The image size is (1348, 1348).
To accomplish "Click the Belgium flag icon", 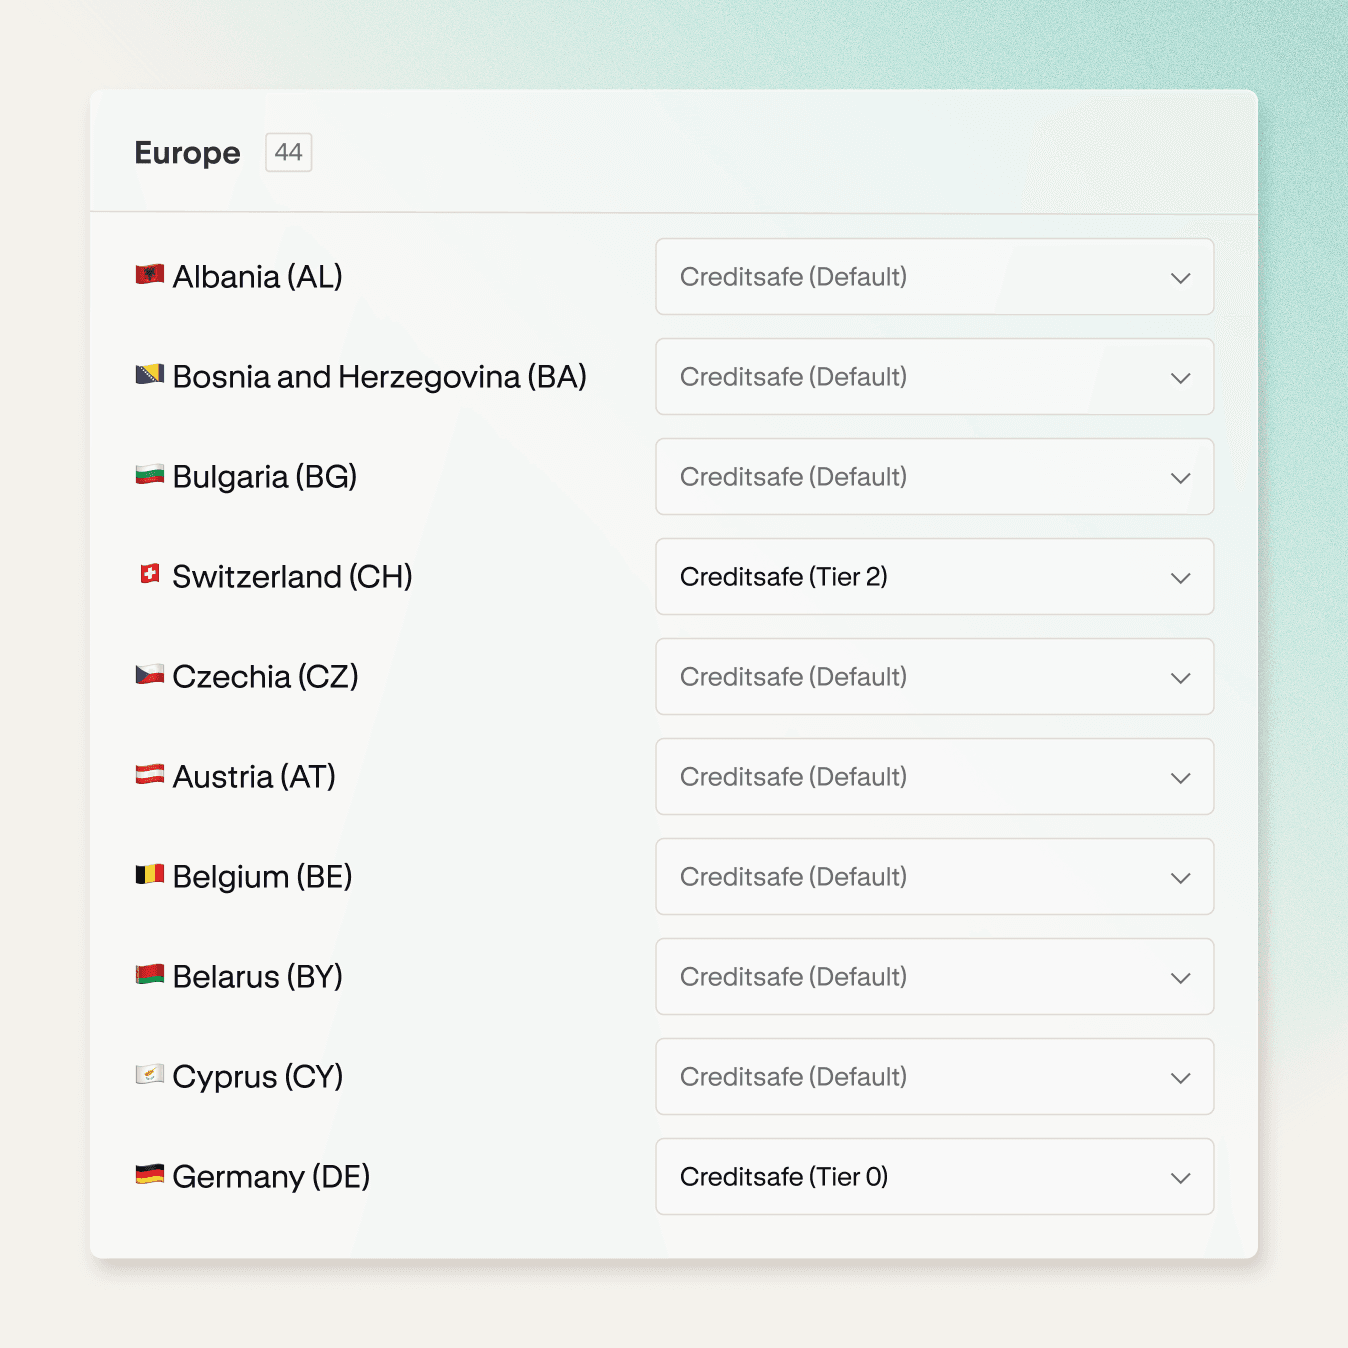I will (150, 875).
